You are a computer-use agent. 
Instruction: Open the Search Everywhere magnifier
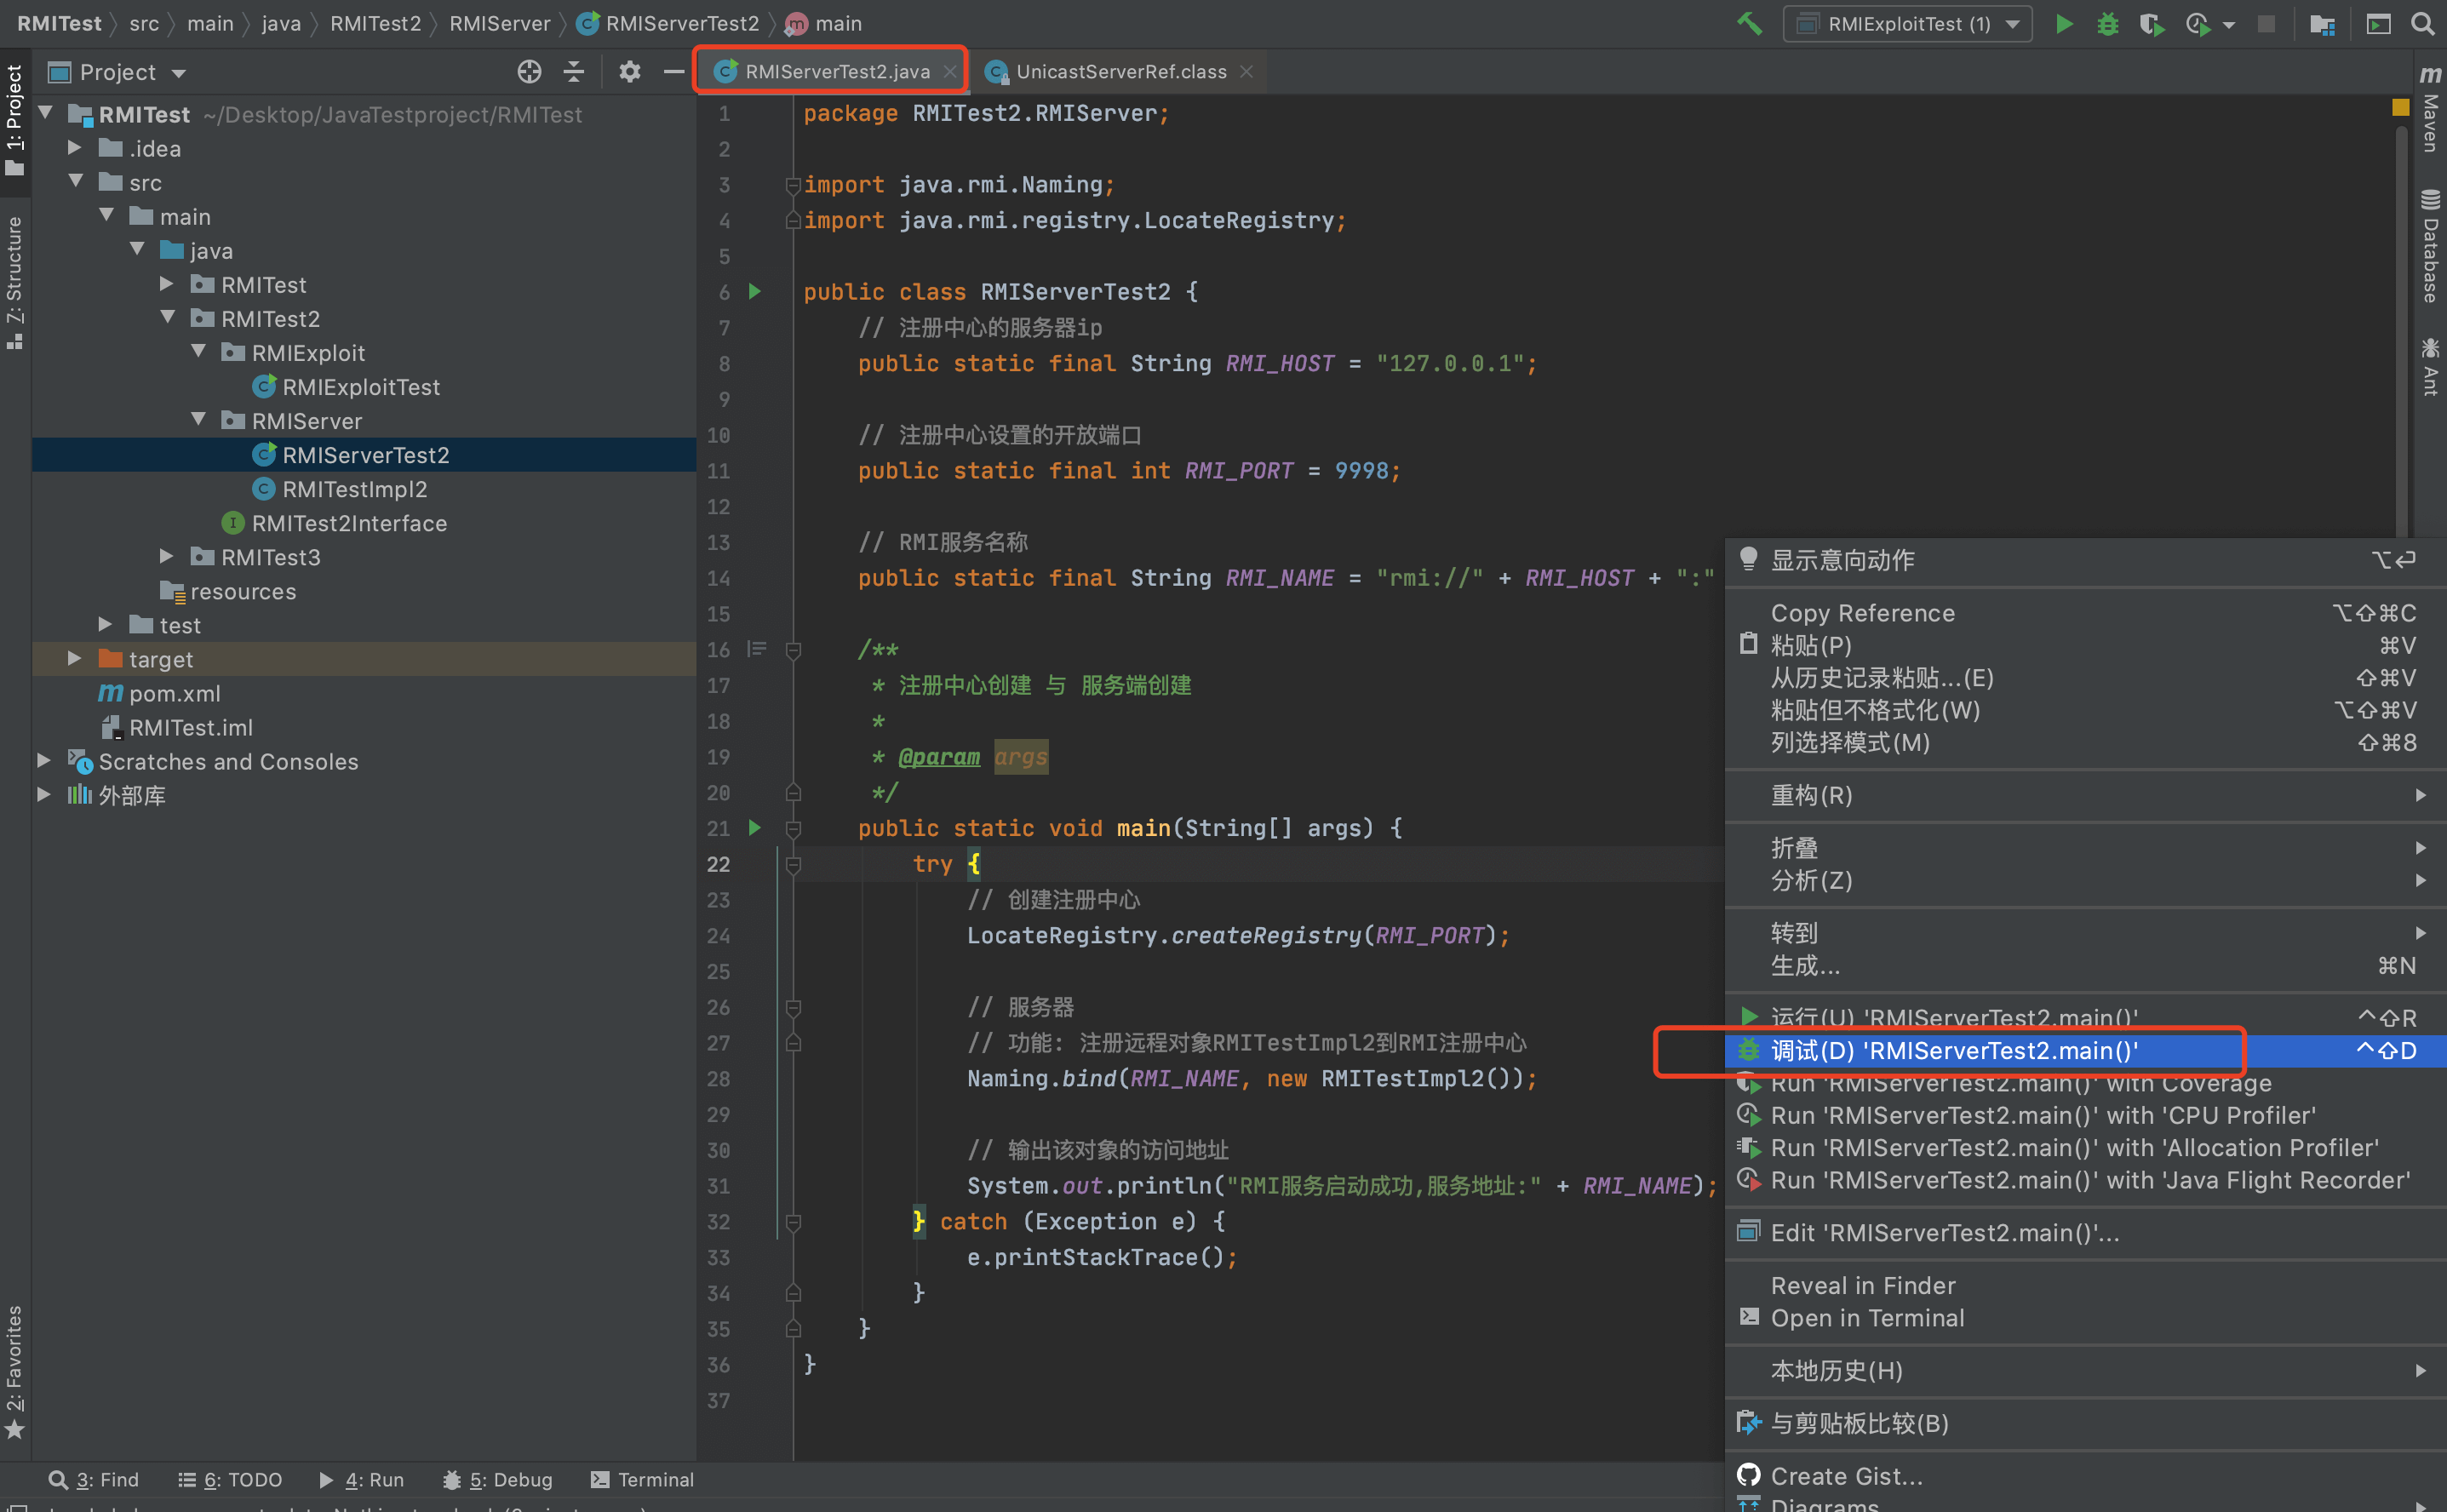pos(2422,23)
